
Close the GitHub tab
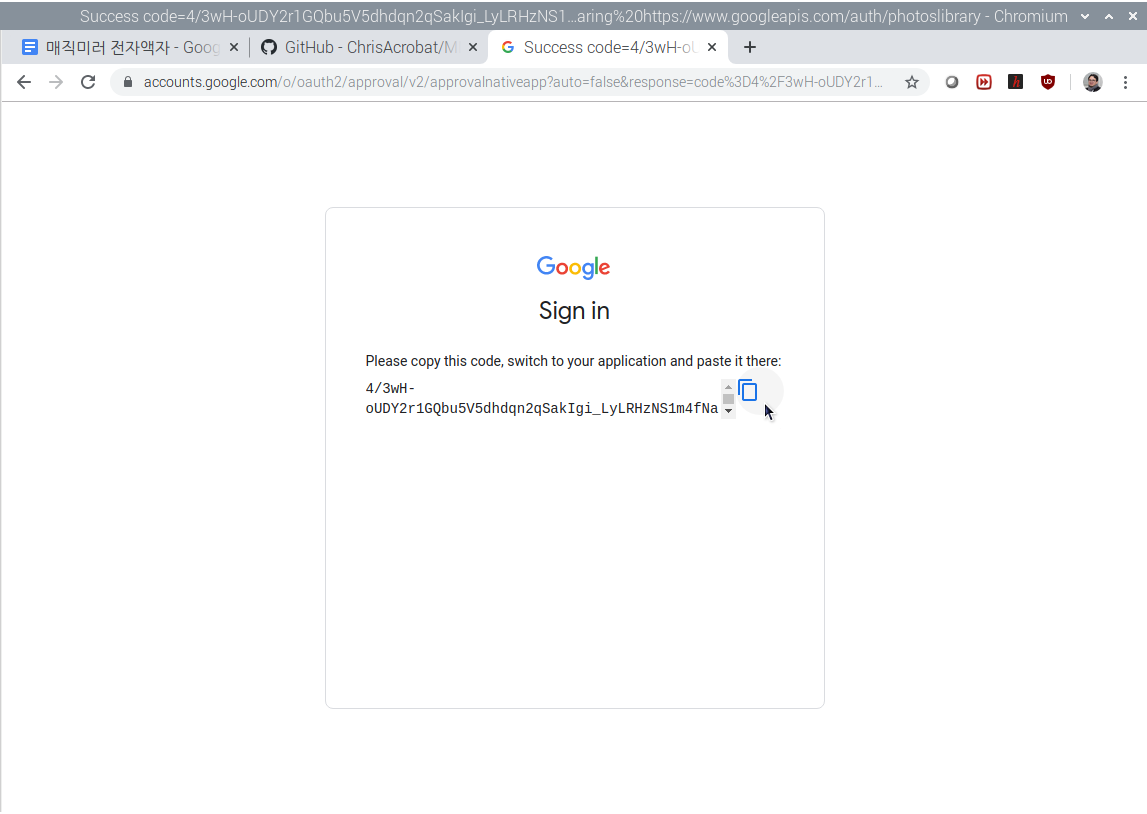[473, 48]
